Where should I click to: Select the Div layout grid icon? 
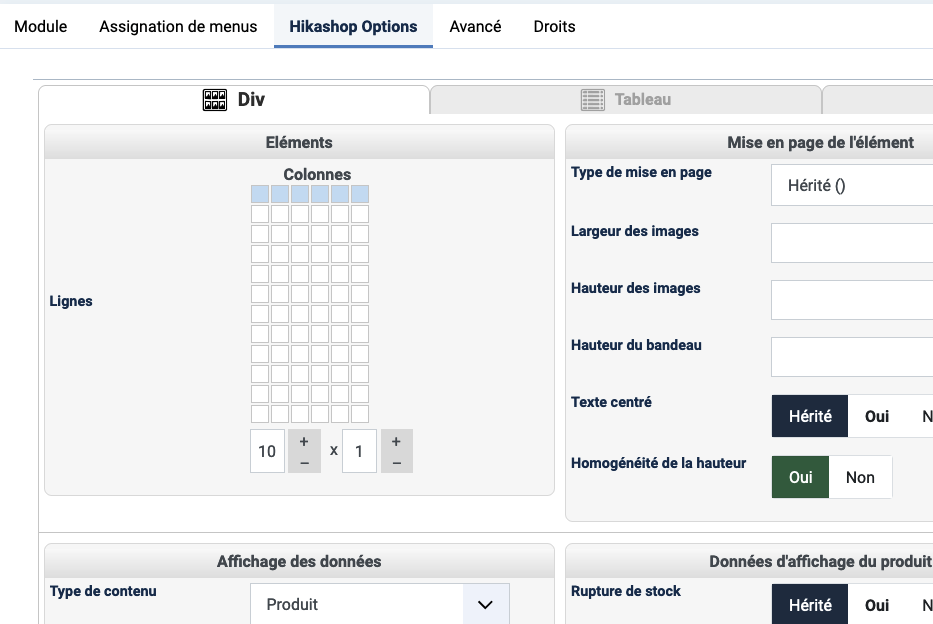pos(215,100)
